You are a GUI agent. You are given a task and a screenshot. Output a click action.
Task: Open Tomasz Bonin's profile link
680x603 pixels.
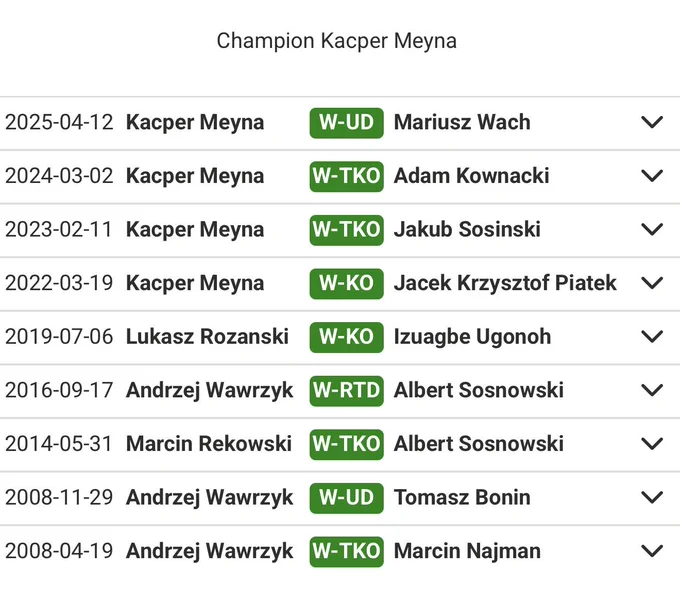tap(462, 497)
